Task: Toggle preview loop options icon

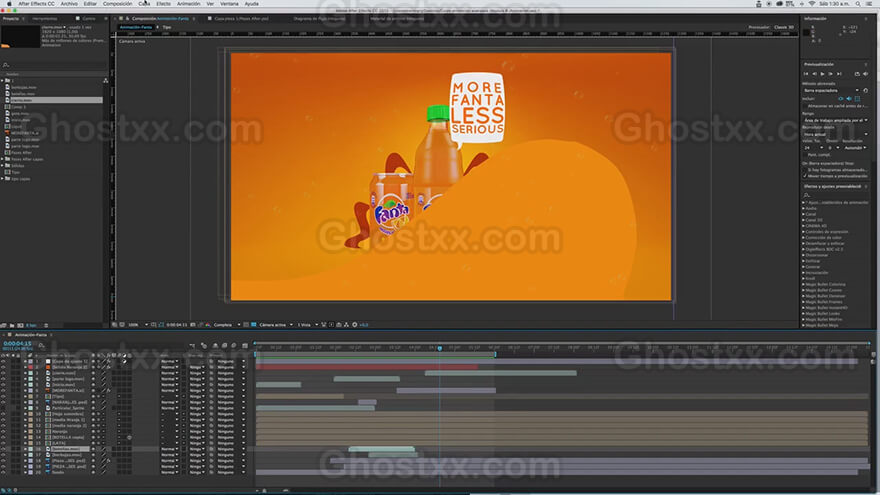Action: pos(857,74)
